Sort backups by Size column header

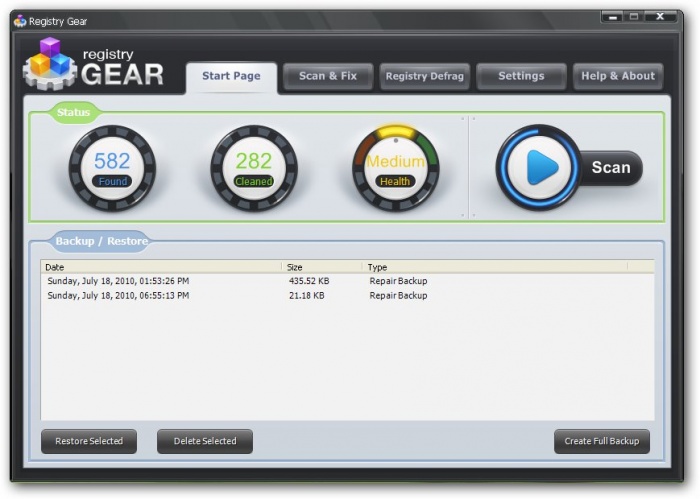coord(321,267)
